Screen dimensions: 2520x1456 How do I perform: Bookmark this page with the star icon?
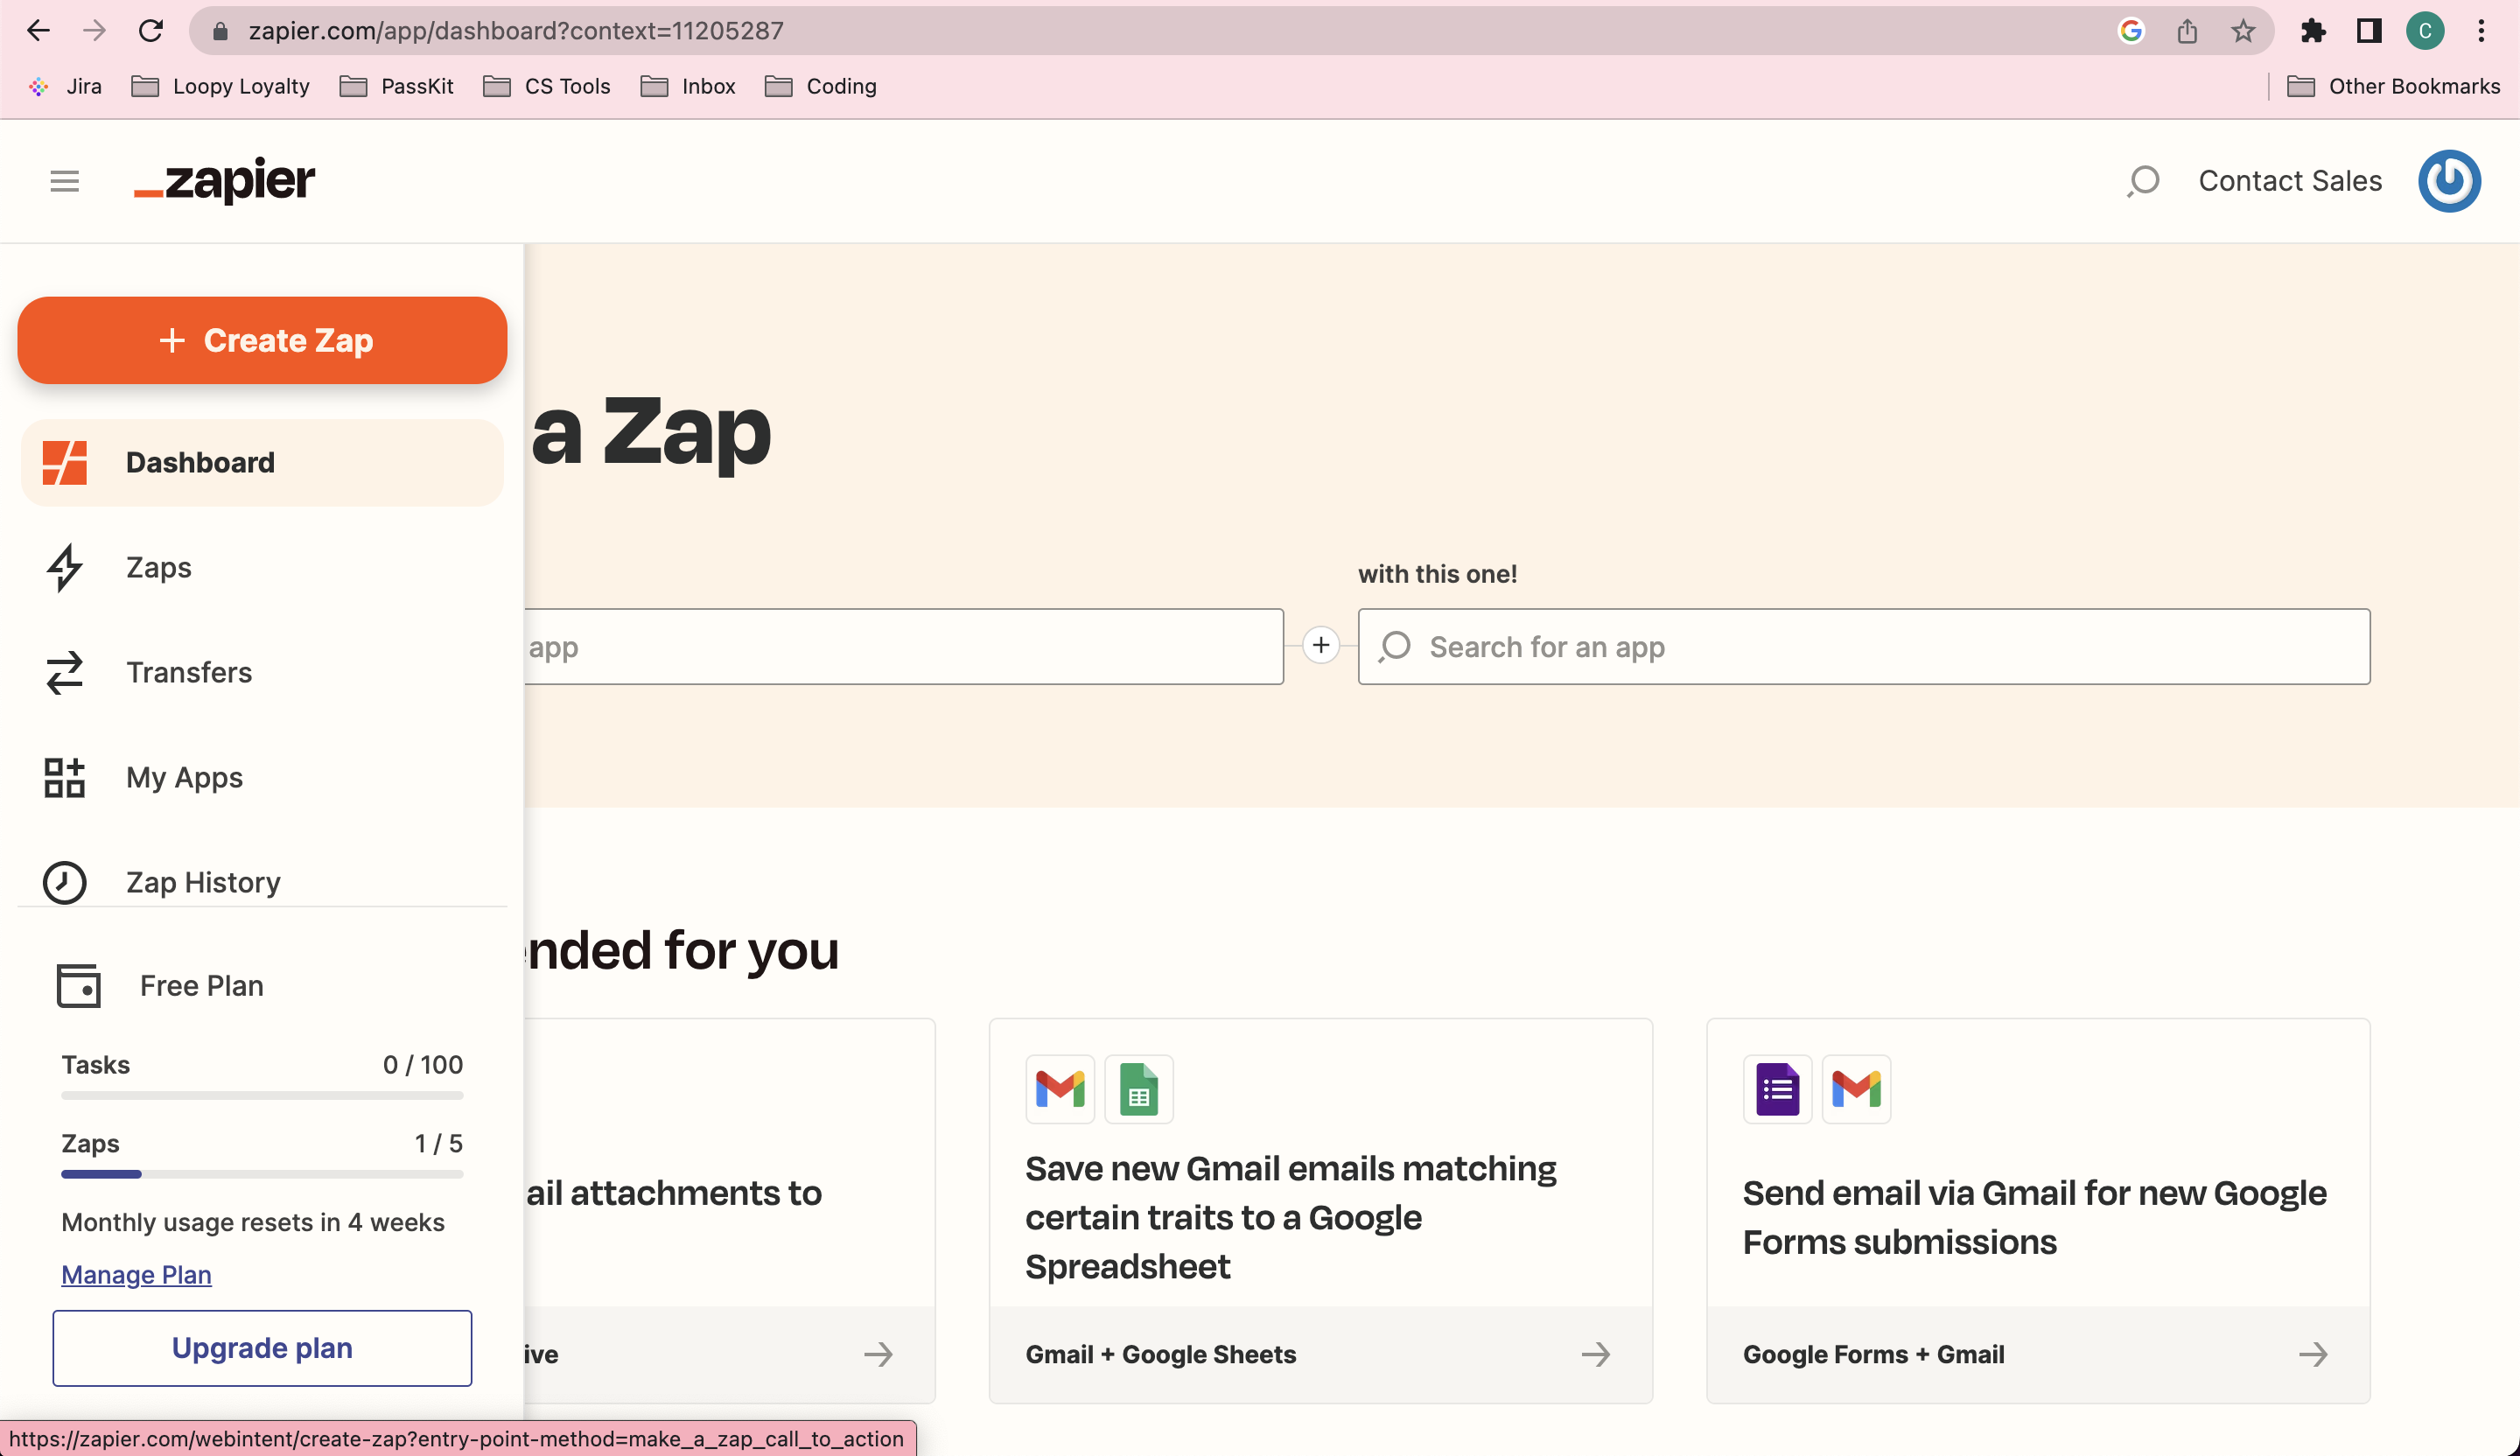[2242, 31]
